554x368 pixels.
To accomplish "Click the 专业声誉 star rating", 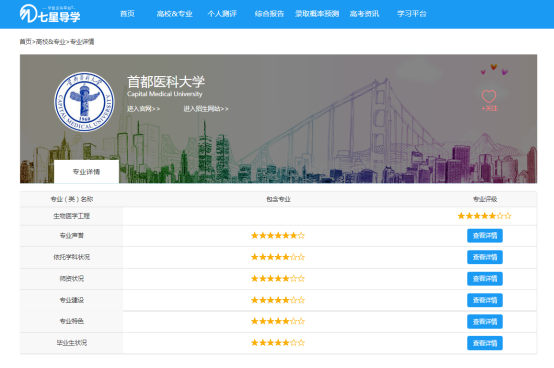I will [x=278, y=236].
